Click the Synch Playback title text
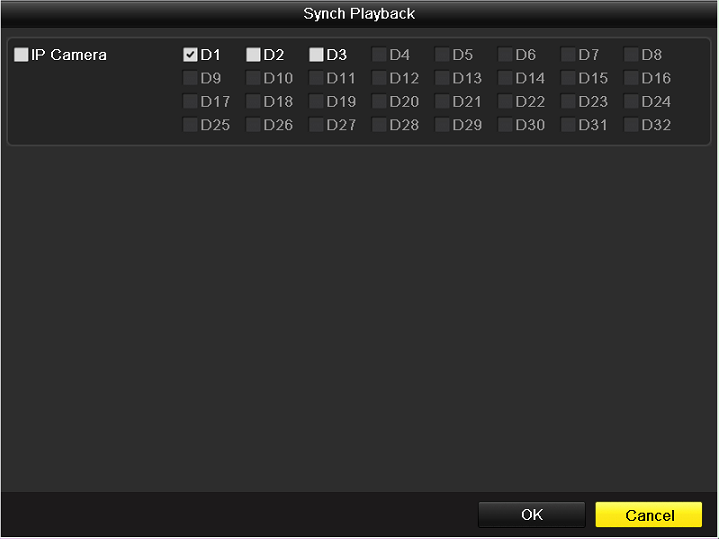Viewport: 719px width, 539px height. click(359, 14)
